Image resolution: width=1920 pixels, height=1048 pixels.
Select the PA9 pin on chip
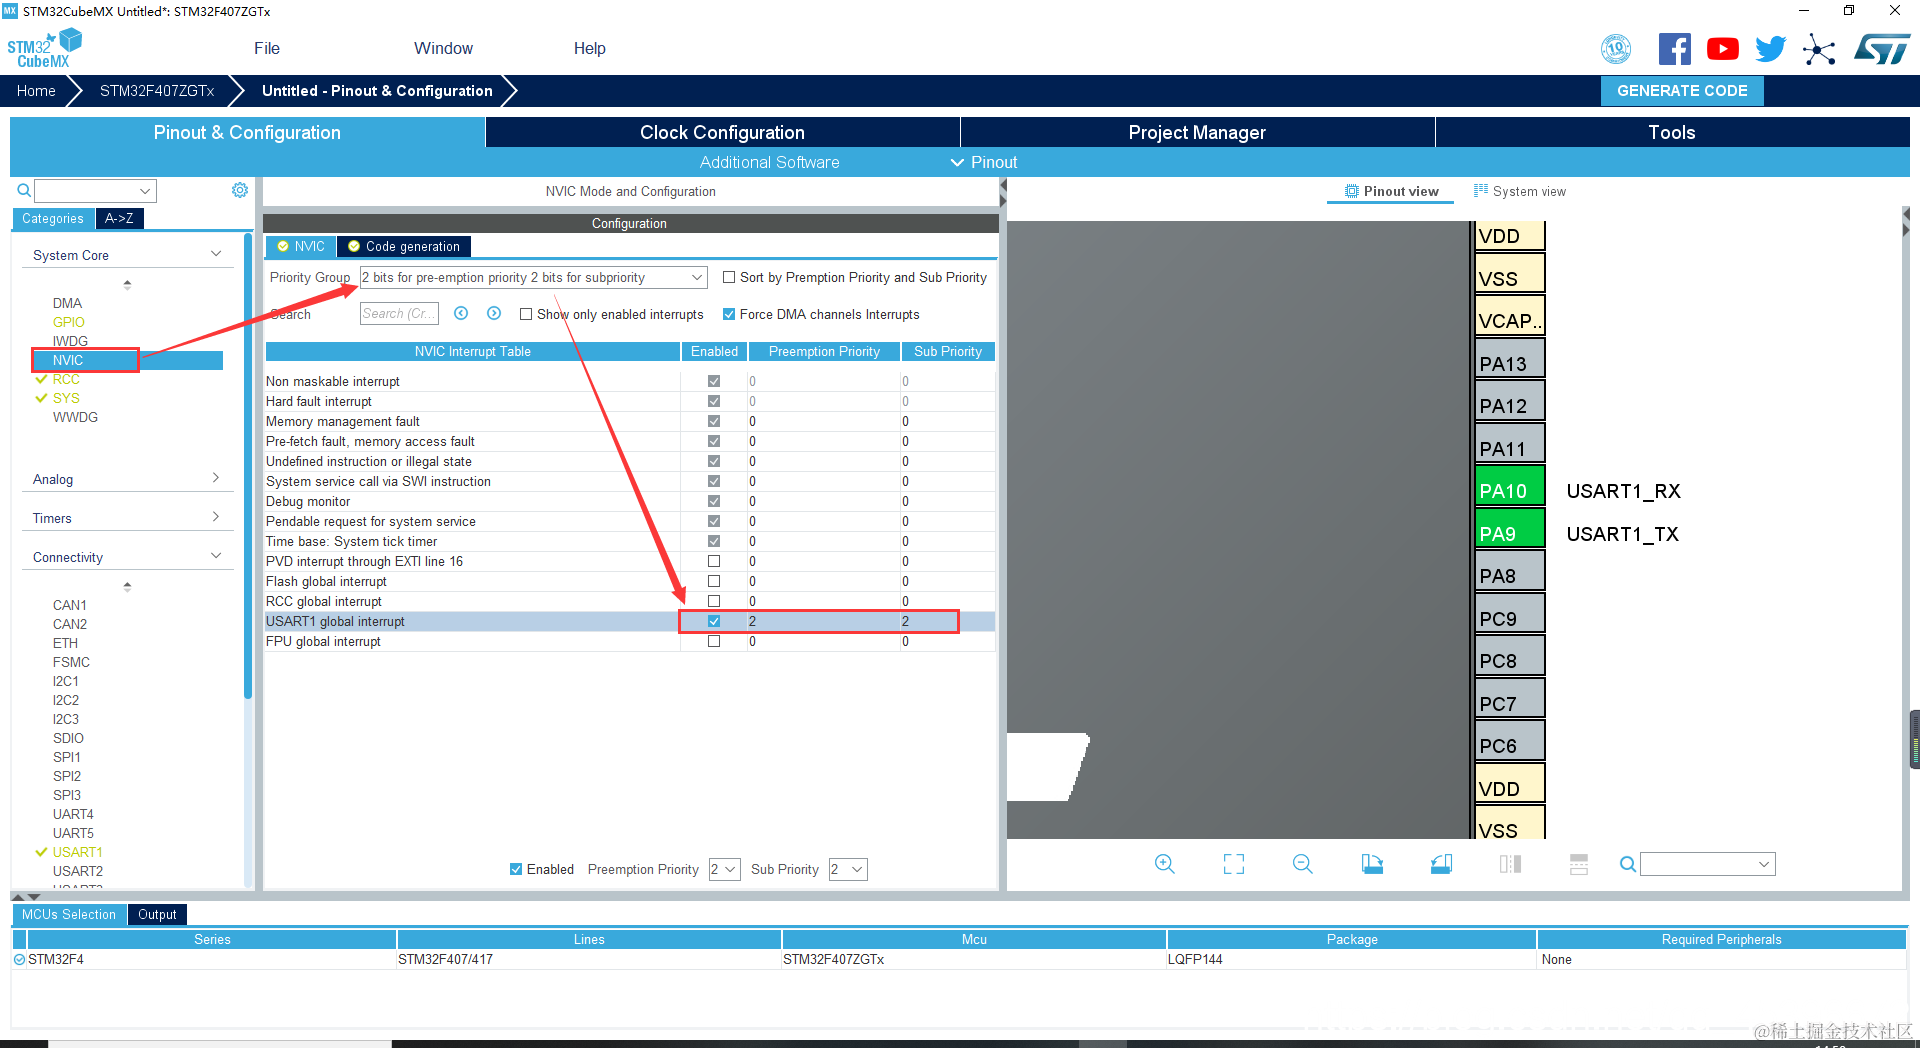coord(1510,528)
